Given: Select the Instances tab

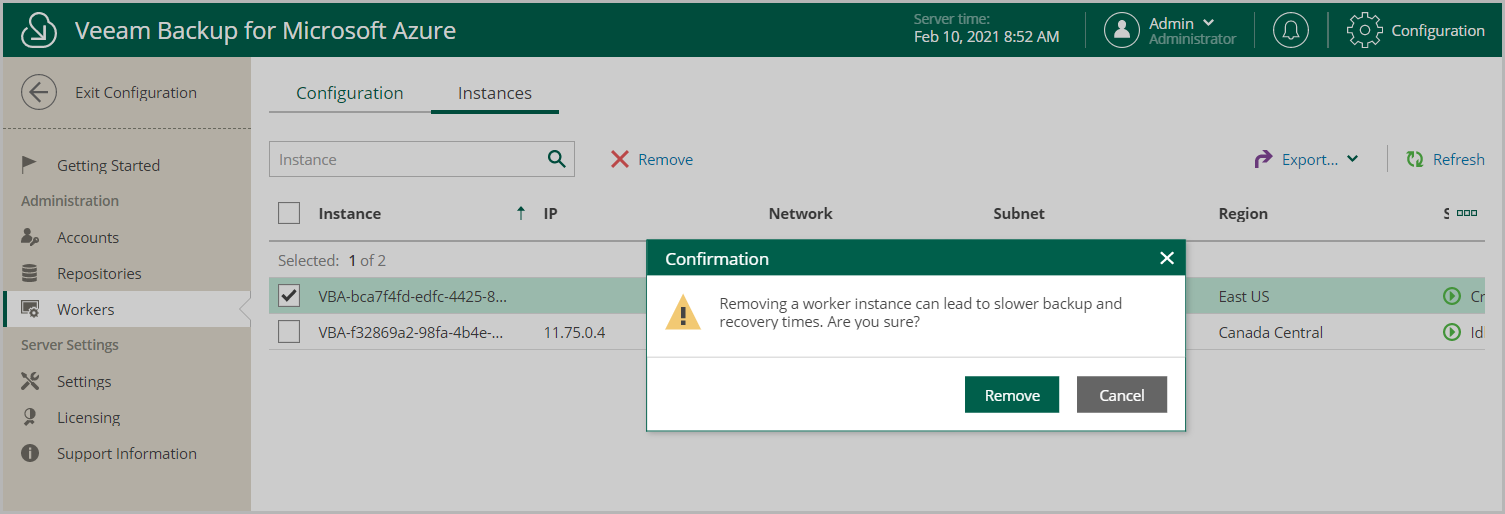Looking at the screenshot, I should point(495,93).
